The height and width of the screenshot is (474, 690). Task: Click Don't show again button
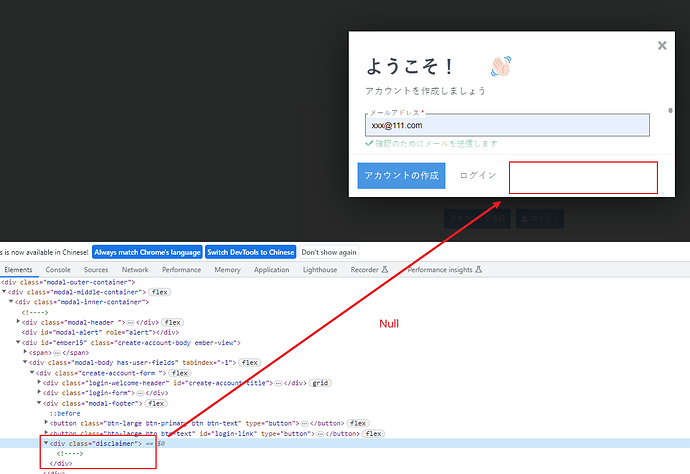click(x=329, y=252)
